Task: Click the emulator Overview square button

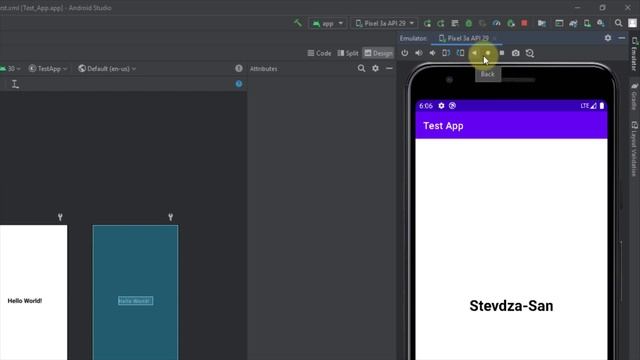Action: 502,53
